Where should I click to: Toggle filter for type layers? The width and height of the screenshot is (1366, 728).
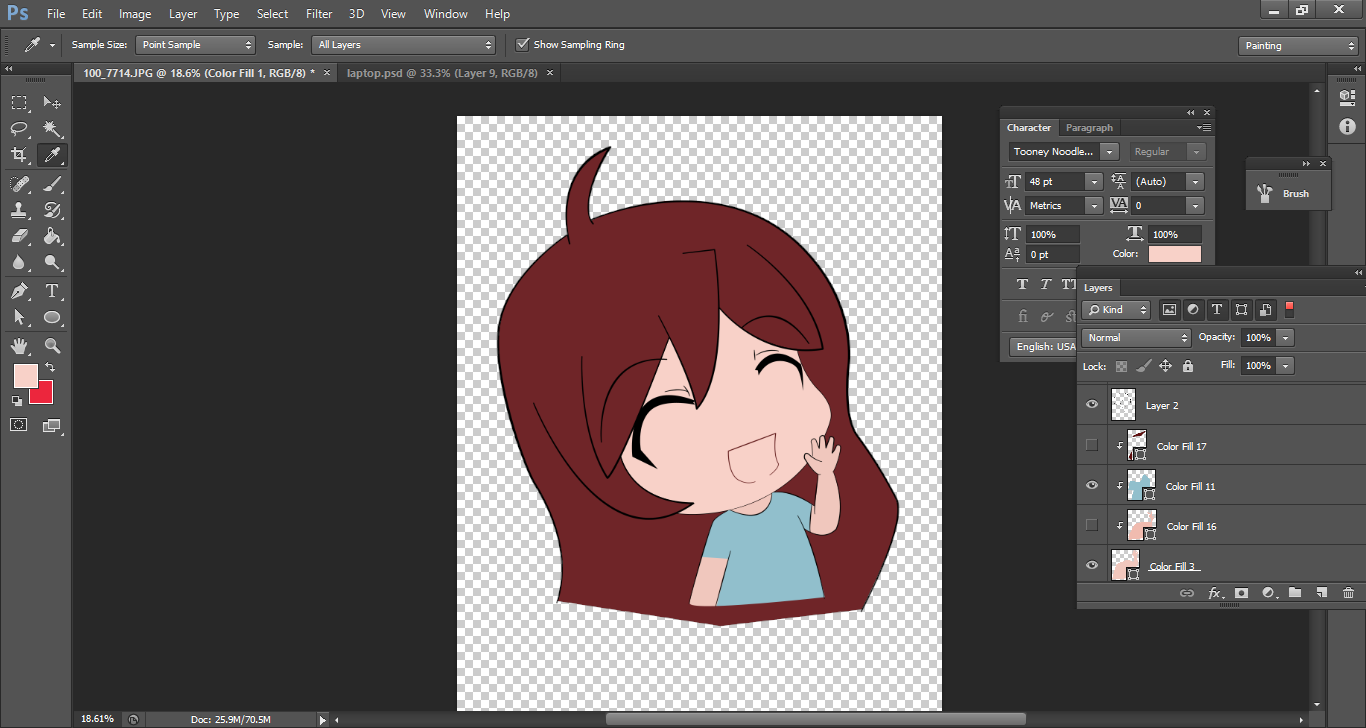[1217, 310]
